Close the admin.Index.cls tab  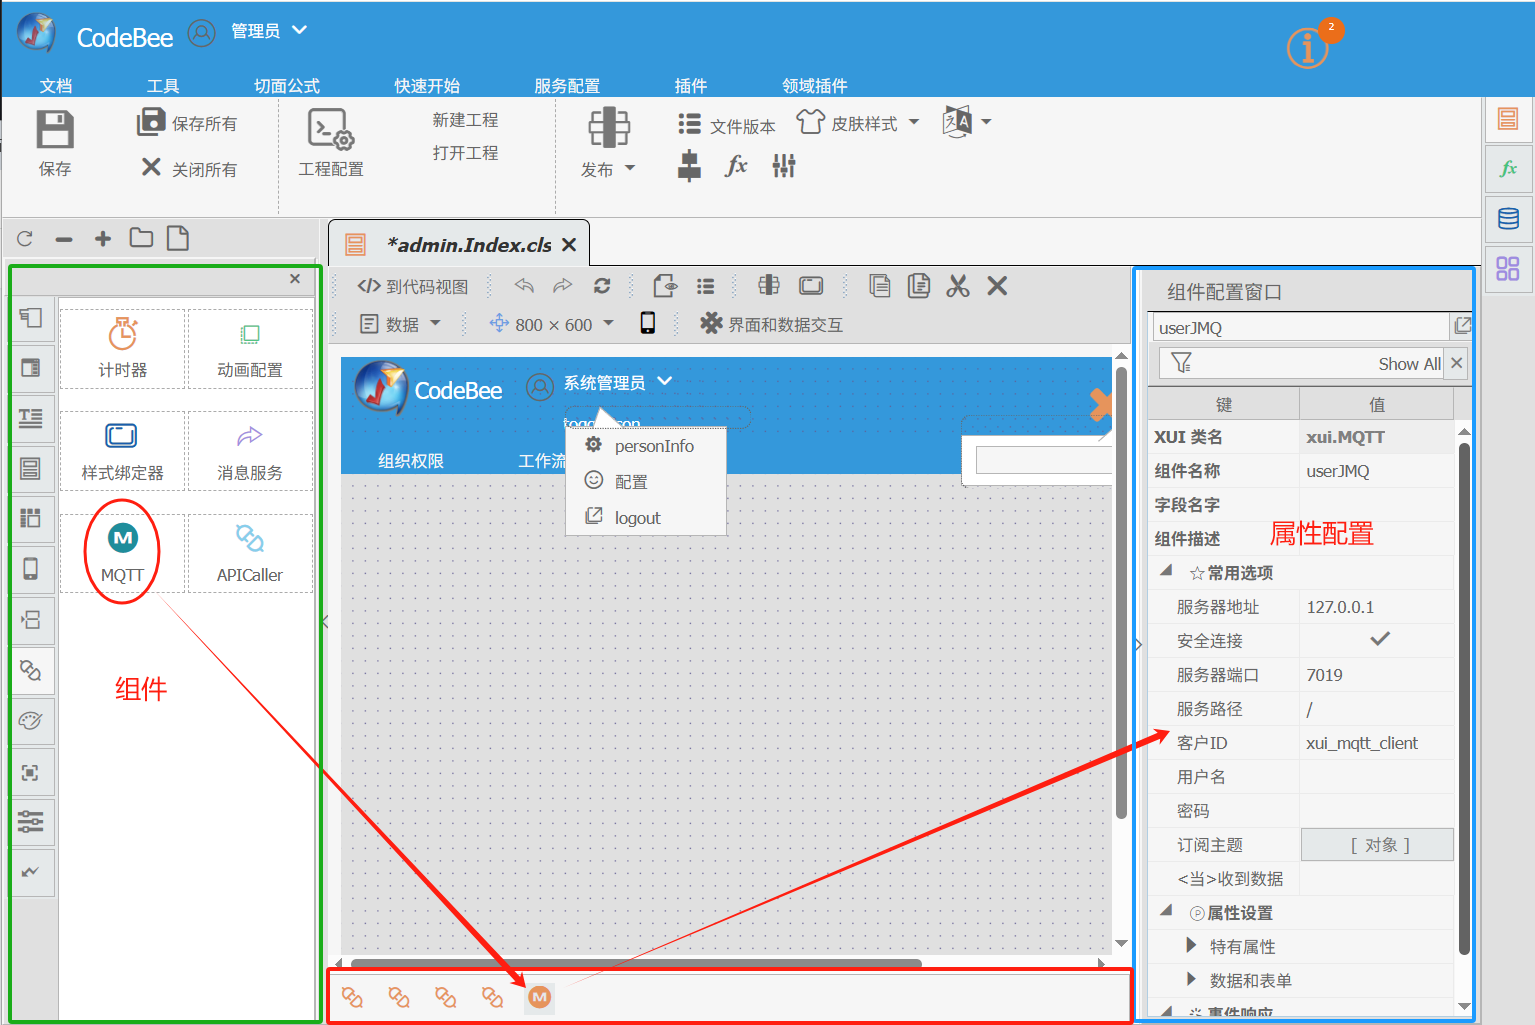tap(569, 245)
